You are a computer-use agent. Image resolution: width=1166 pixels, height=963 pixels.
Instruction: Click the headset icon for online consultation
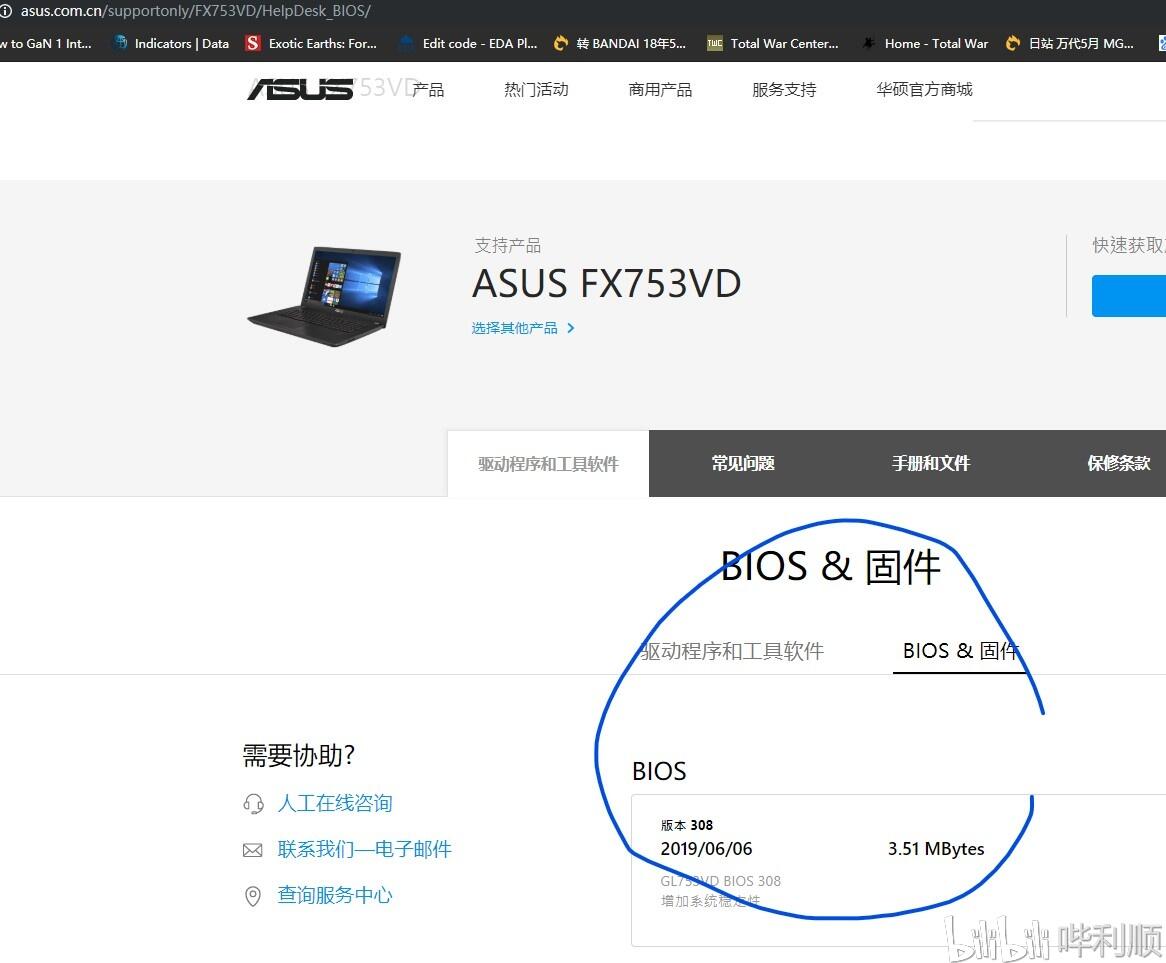click(253, 804)
